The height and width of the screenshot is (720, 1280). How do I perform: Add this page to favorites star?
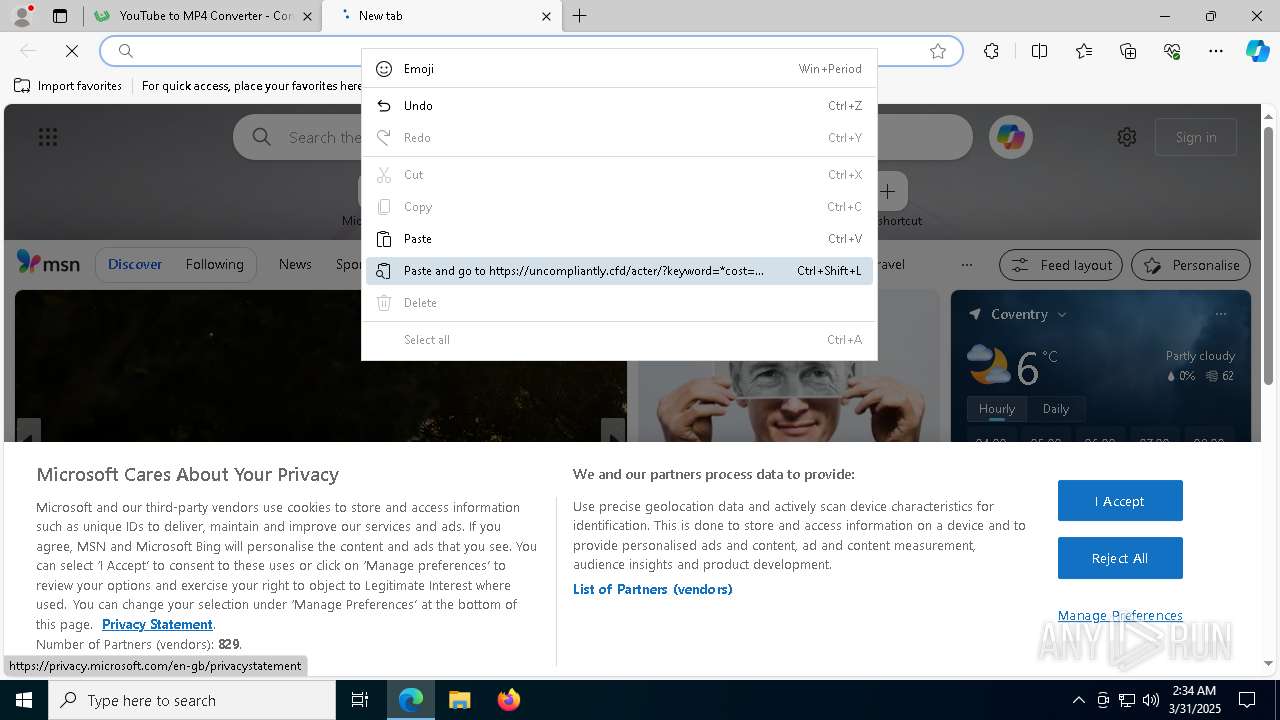tap(938, 51)
